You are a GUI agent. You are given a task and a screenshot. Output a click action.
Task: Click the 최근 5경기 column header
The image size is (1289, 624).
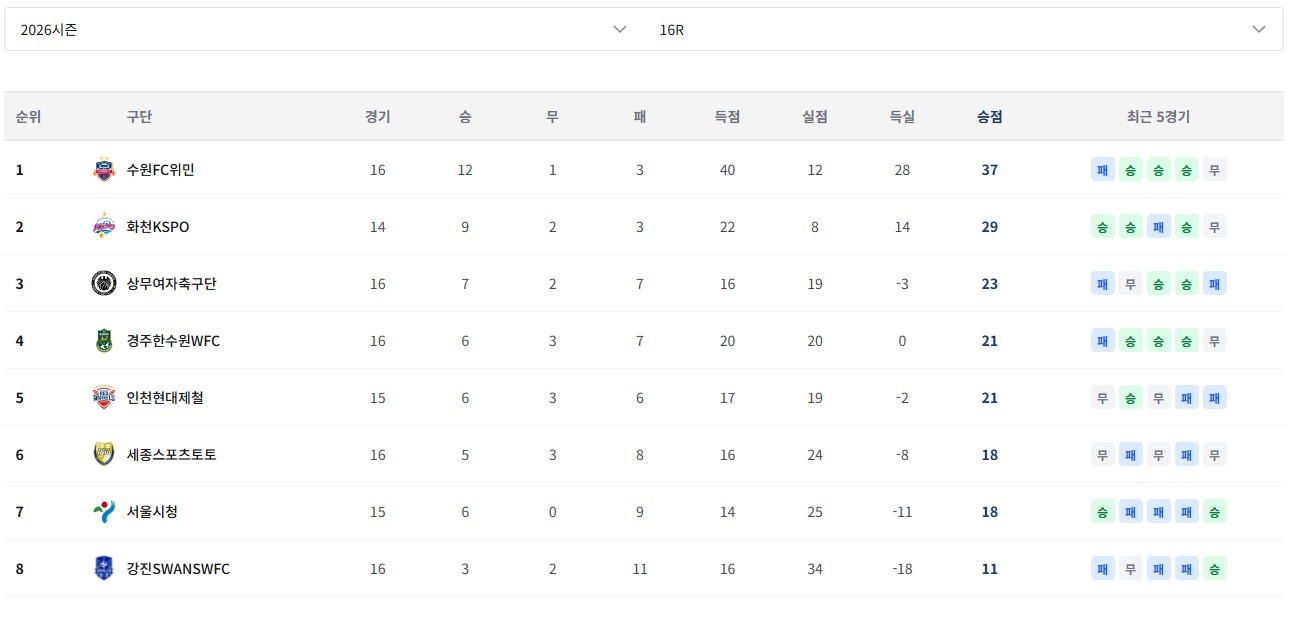1158,117
